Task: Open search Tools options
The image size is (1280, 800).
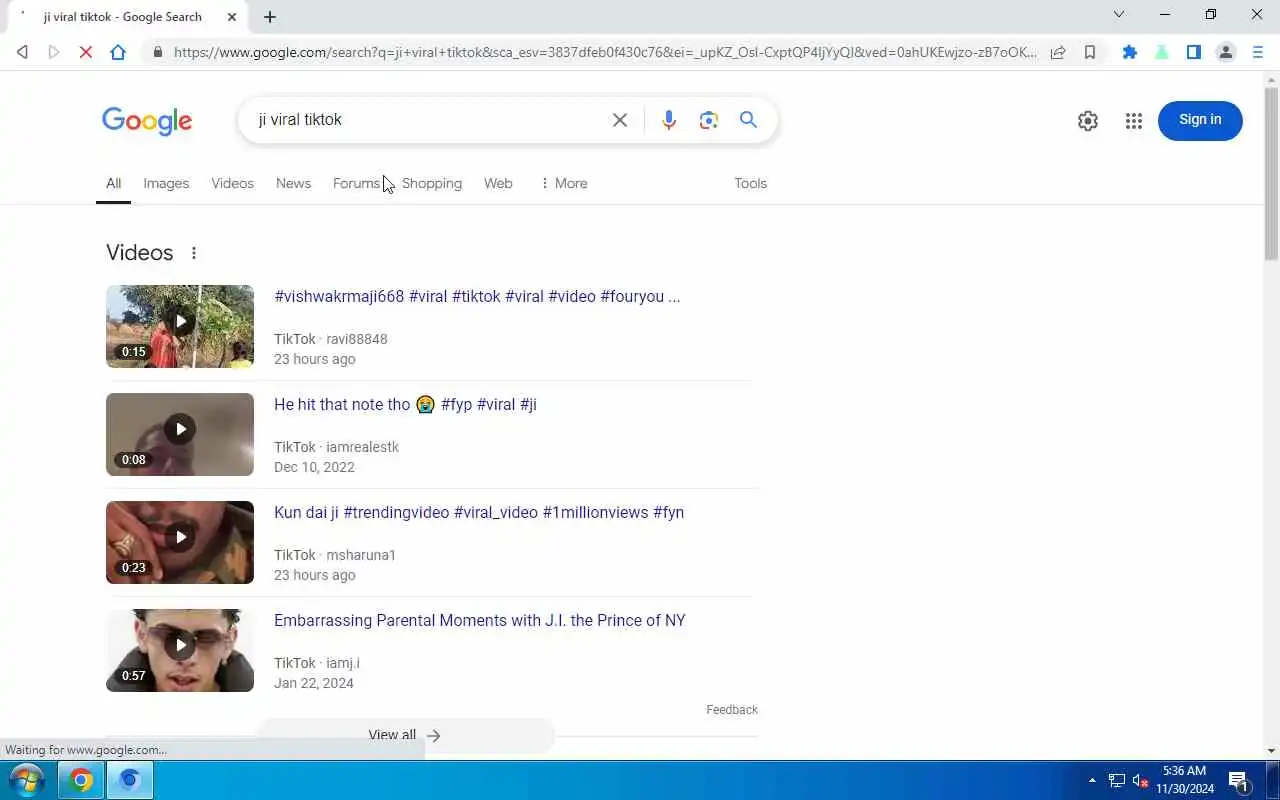Action: (x=750, y=183)
